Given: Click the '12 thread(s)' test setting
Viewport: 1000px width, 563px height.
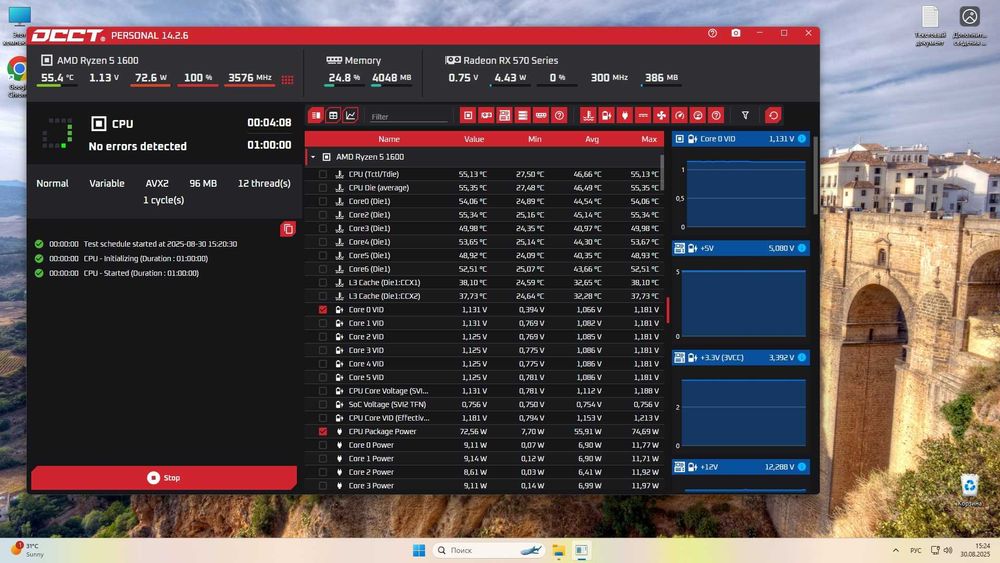Looking at the screenshot, I should pos(264,183).
